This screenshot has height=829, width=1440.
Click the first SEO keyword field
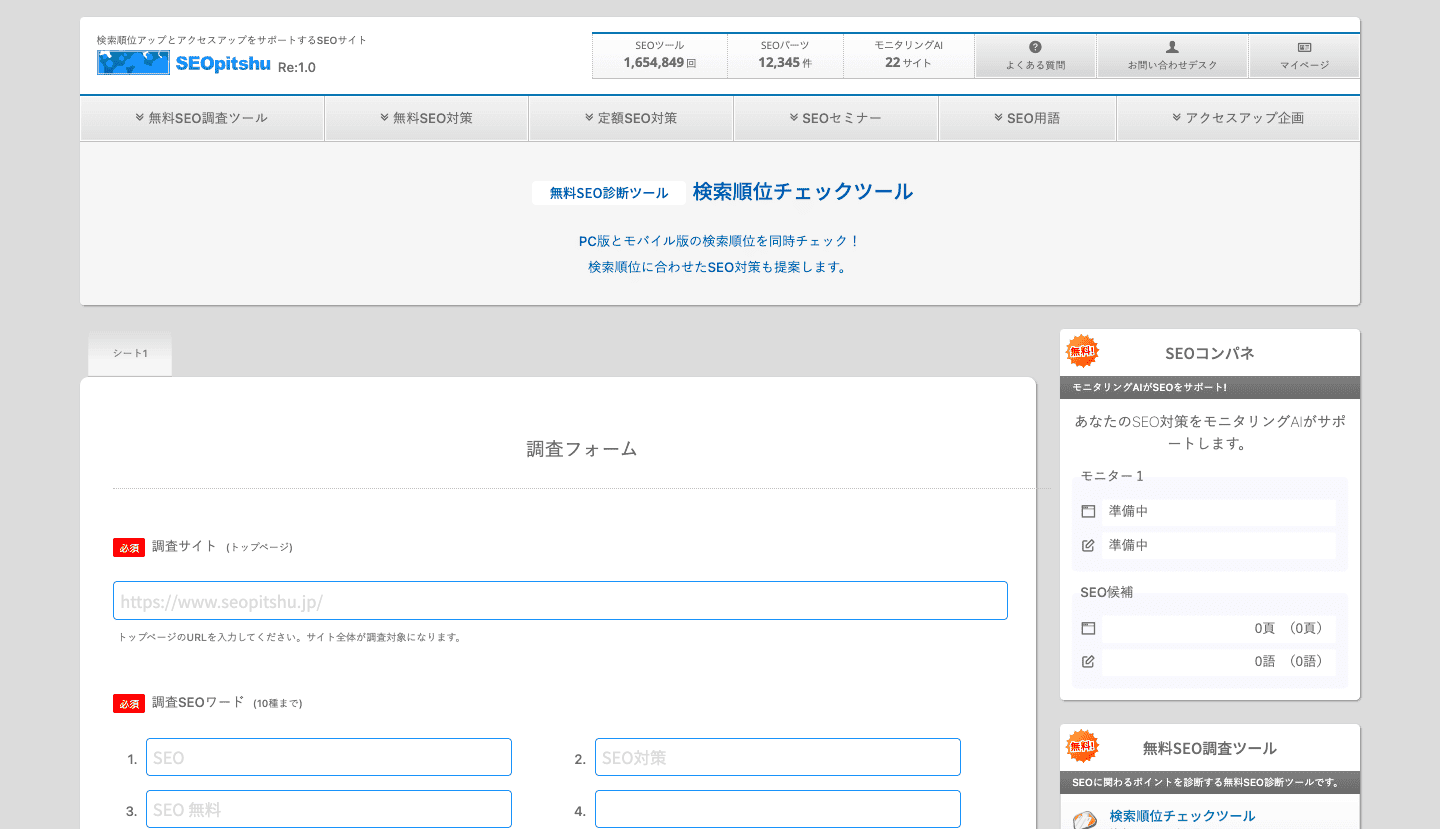pyautogui.click(x=329, y=758)
